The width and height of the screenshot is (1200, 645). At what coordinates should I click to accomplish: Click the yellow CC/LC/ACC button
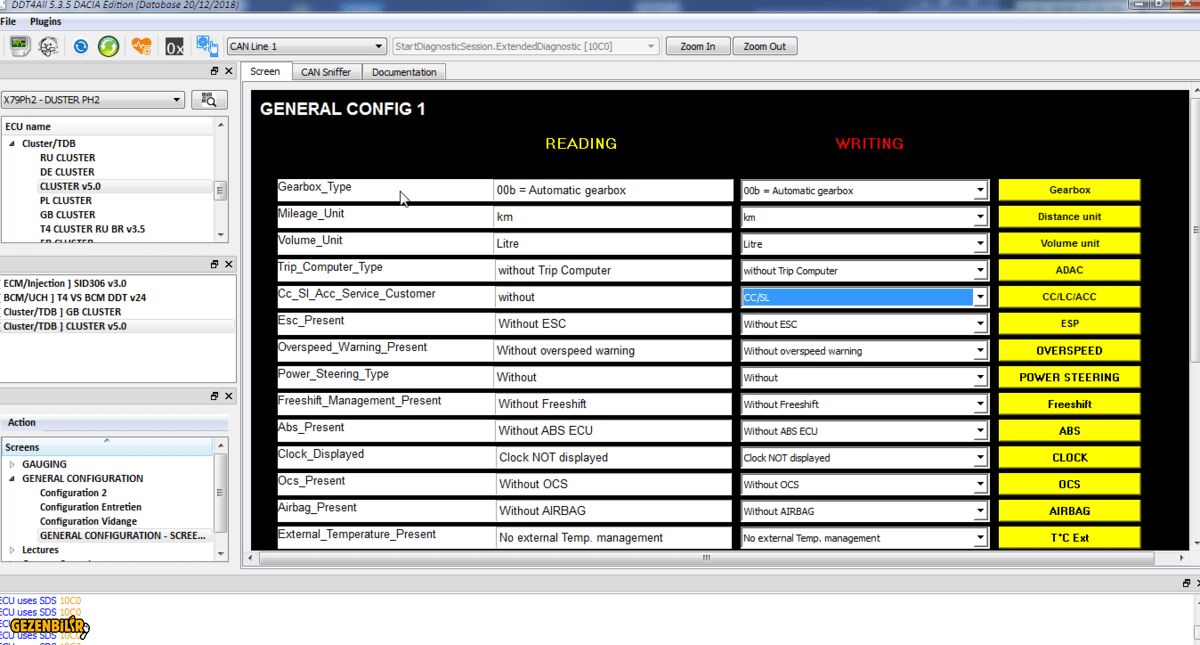(1069, 297)
